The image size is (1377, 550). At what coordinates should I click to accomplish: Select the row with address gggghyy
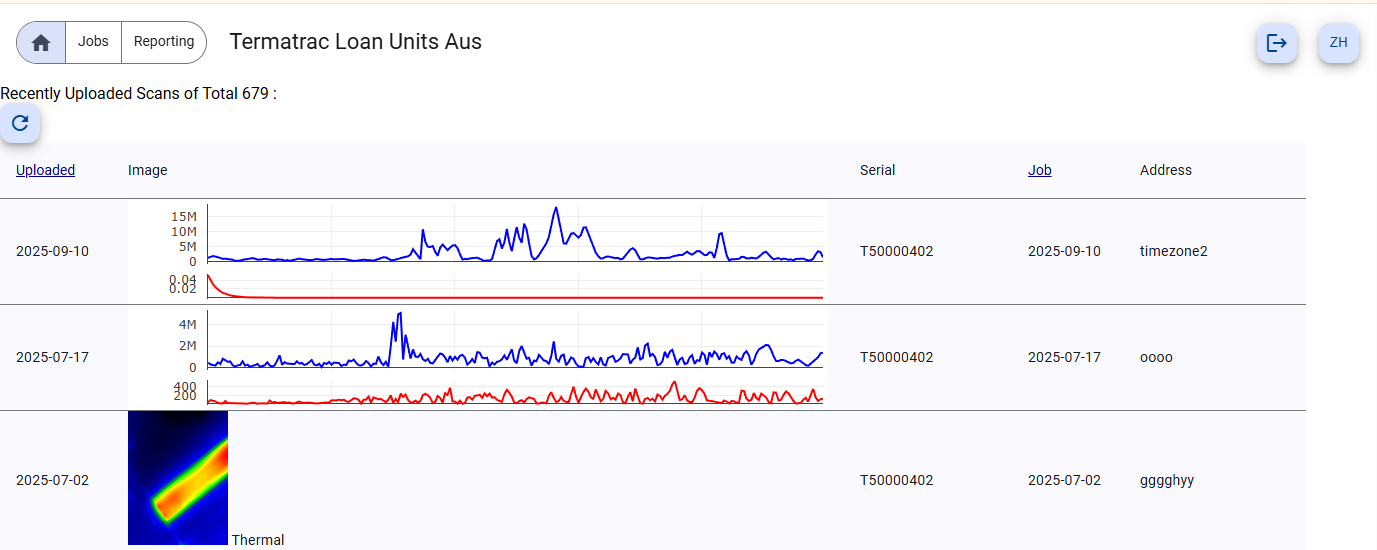pos(653,480)
